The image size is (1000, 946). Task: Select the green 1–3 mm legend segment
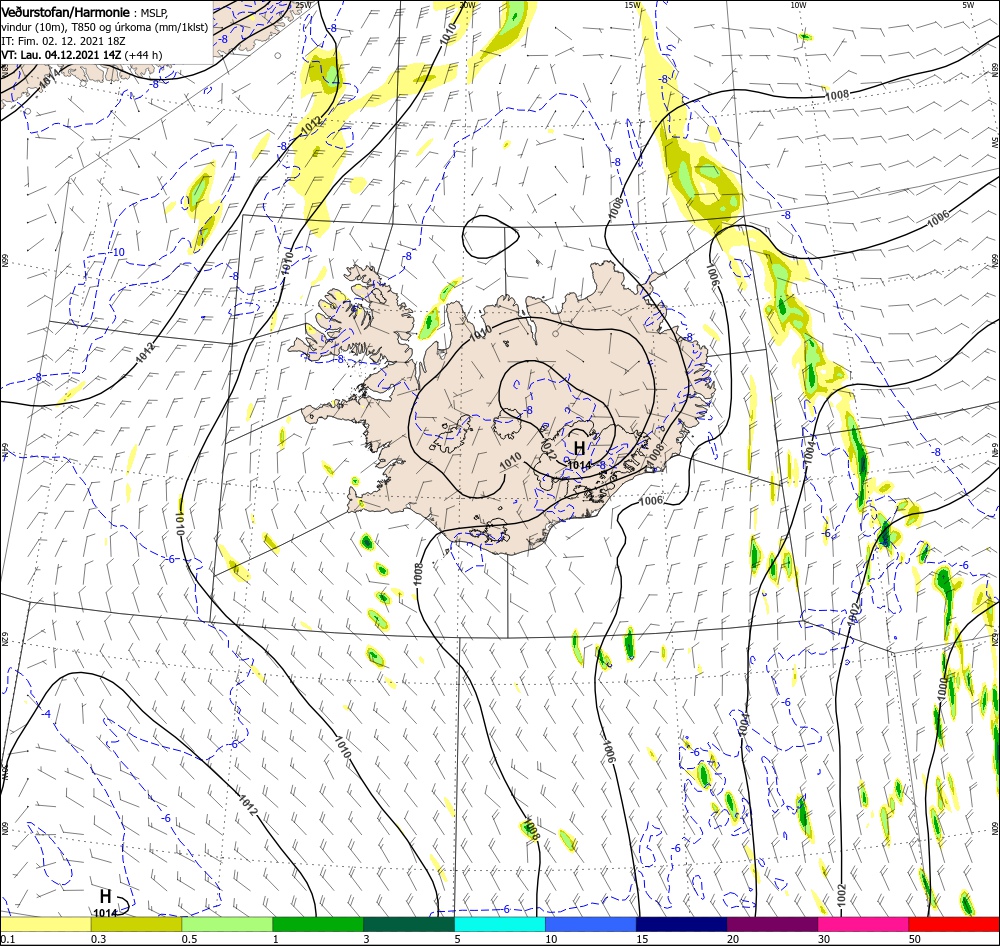(318, 924)
